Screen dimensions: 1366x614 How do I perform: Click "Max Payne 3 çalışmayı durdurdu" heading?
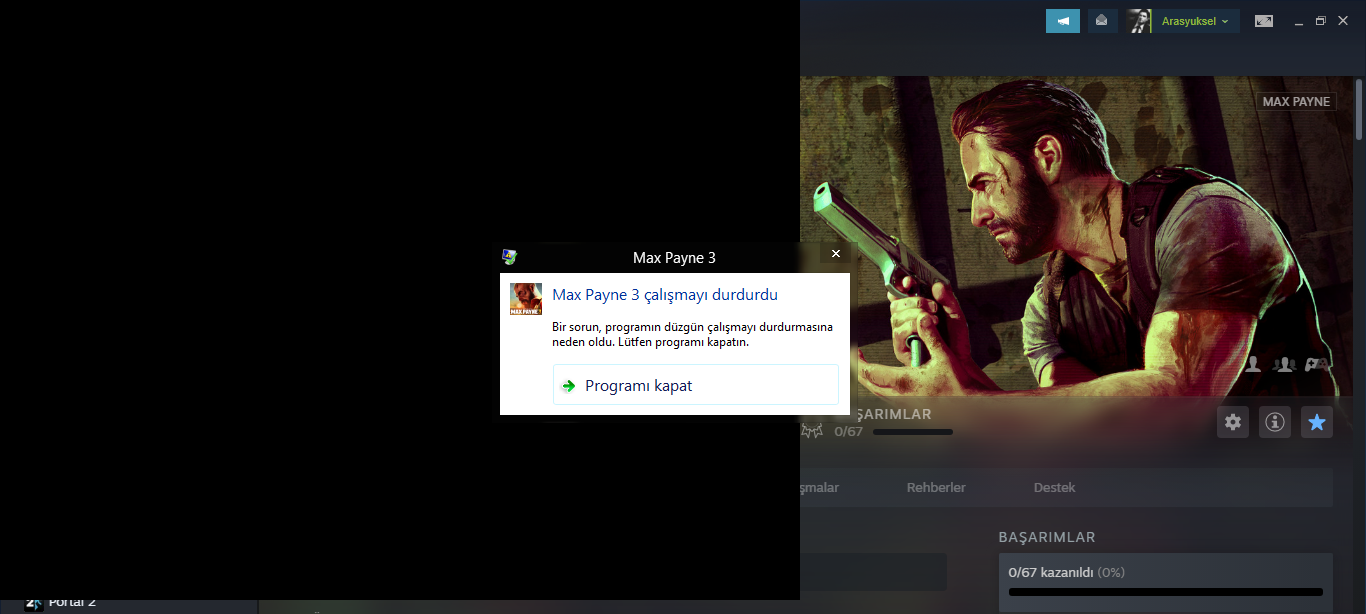click(665, 295)
